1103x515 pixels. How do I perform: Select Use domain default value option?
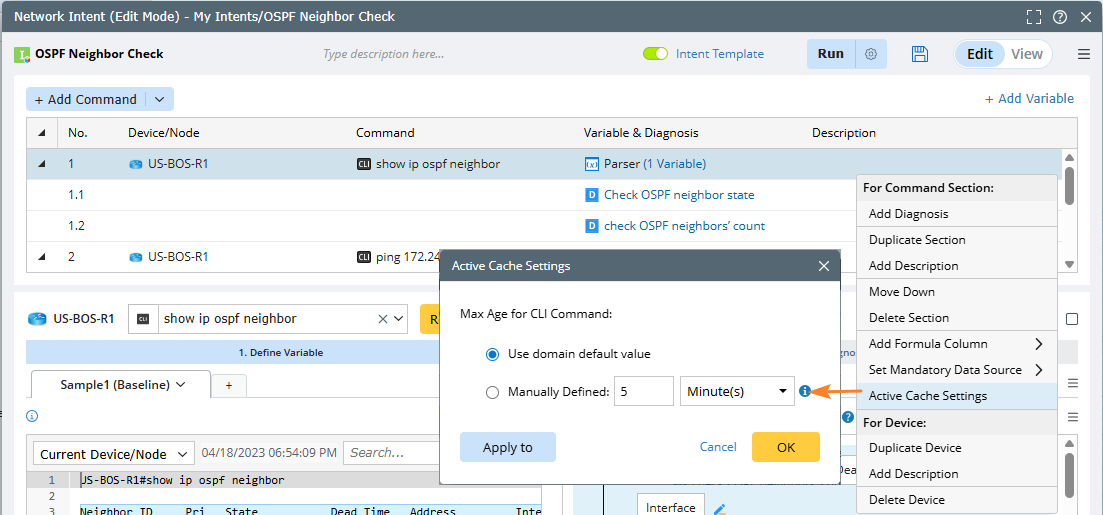492,354
